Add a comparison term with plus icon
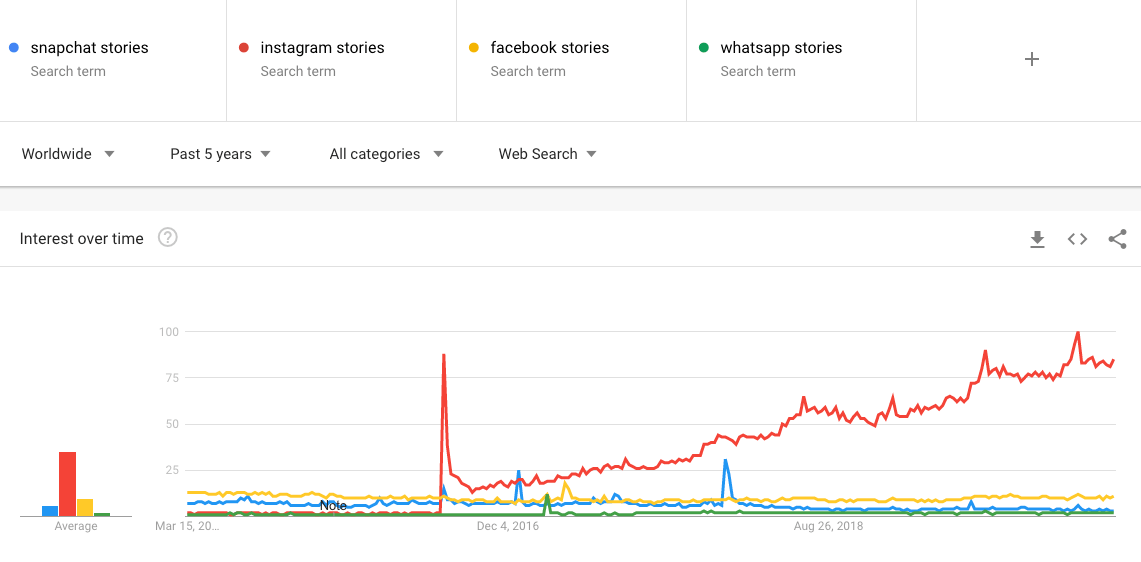1141x562 pixels. [x=1032, y=59]
